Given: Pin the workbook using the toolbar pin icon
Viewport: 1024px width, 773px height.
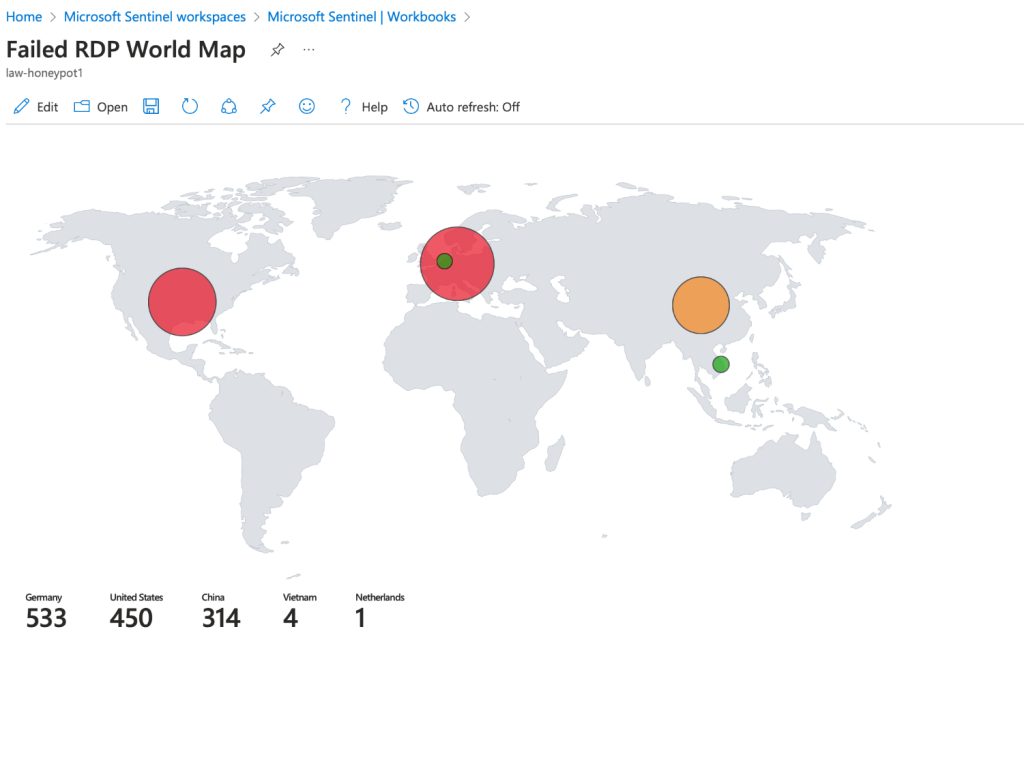Looking at the screenshot, I should click(267, 107).
